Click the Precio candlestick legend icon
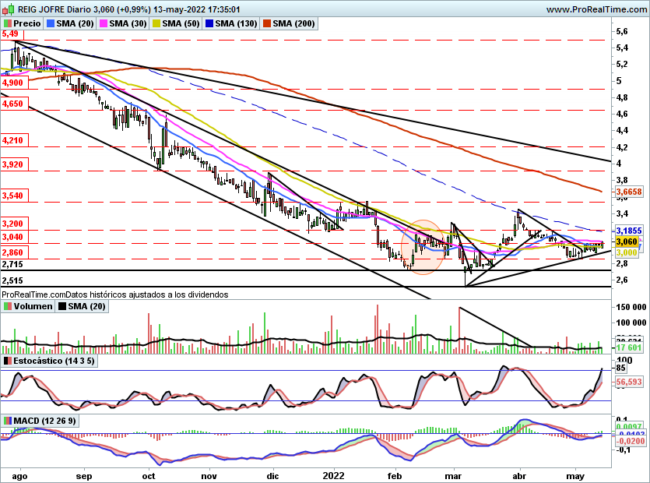The image size is (650, 483). pyautogui.click(x=8, y=22)
